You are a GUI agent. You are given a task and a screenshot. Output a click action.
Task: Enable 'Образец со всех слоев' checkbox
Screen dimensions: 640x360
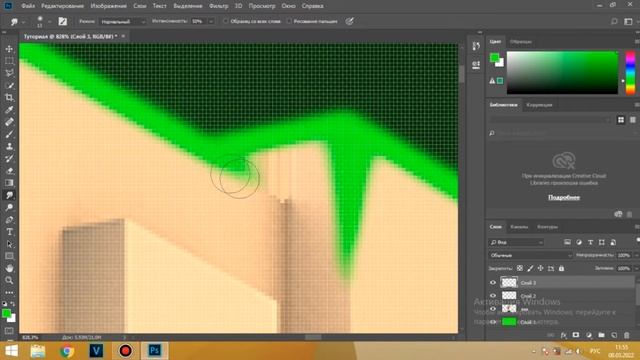pos(225,21)
